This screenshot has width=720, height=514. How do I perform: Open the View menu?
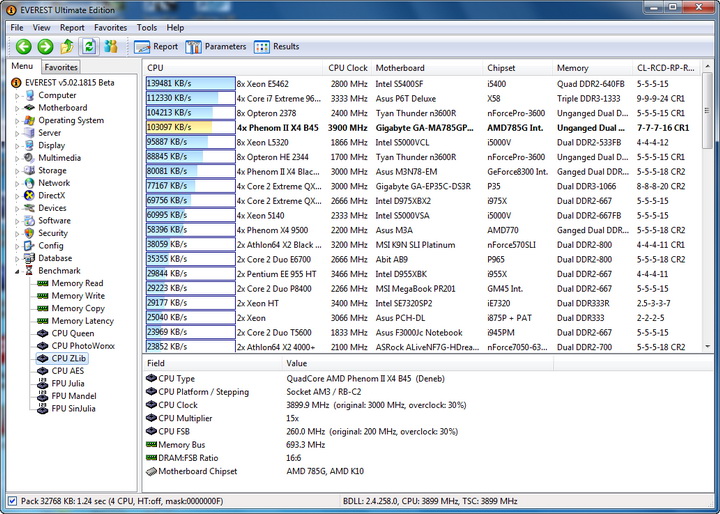point(41,28)
